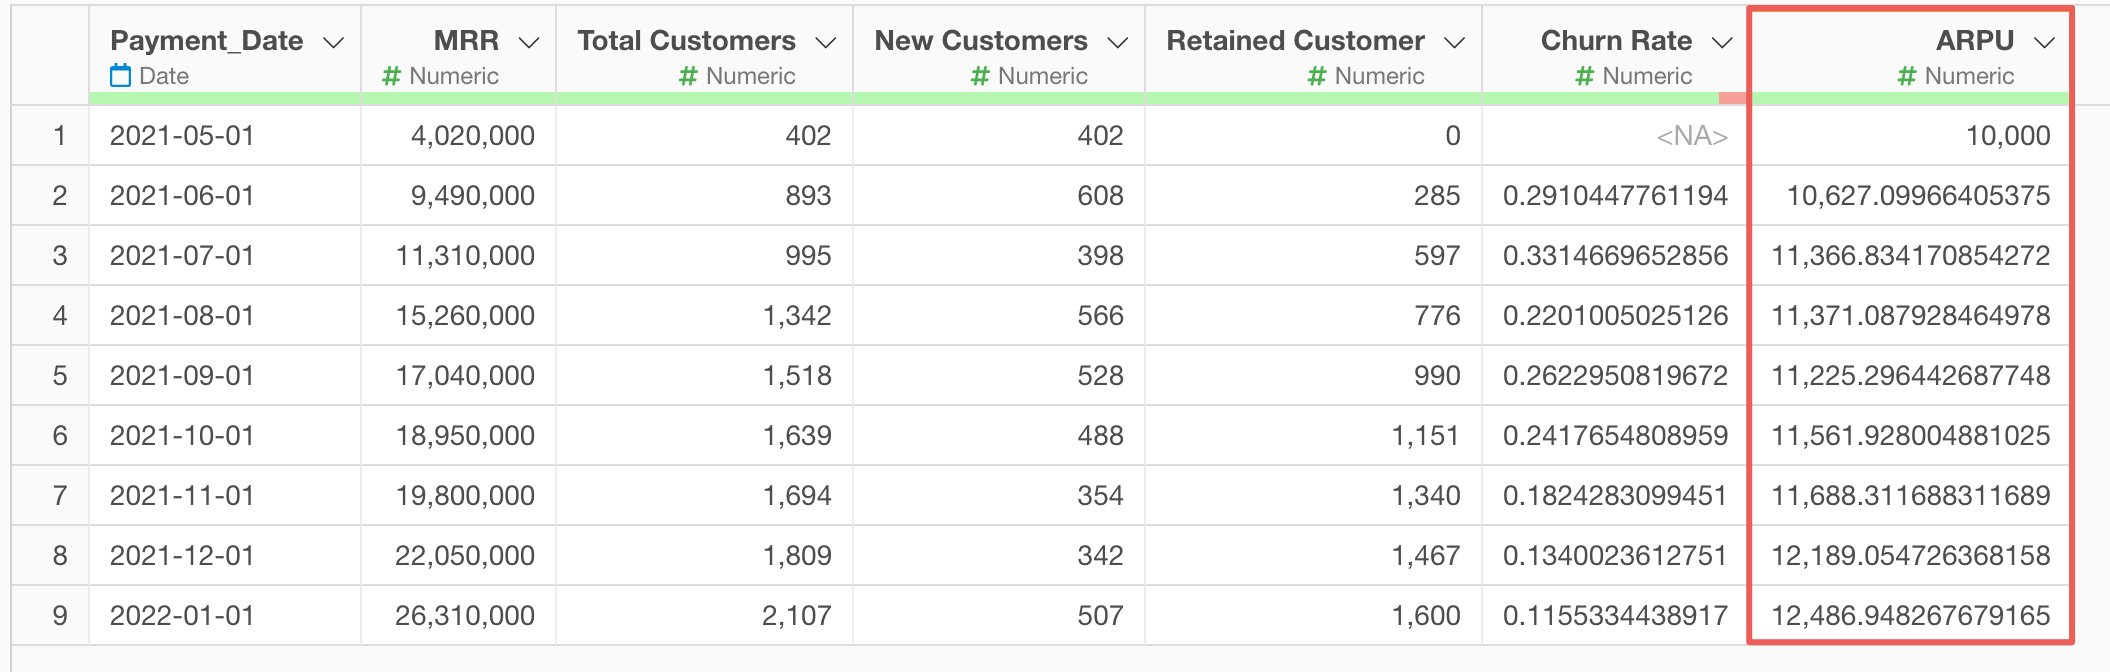Open the MRR column dropdown arrow
The height and width of the screenshot is (672, 2110).
click(529, 42)
